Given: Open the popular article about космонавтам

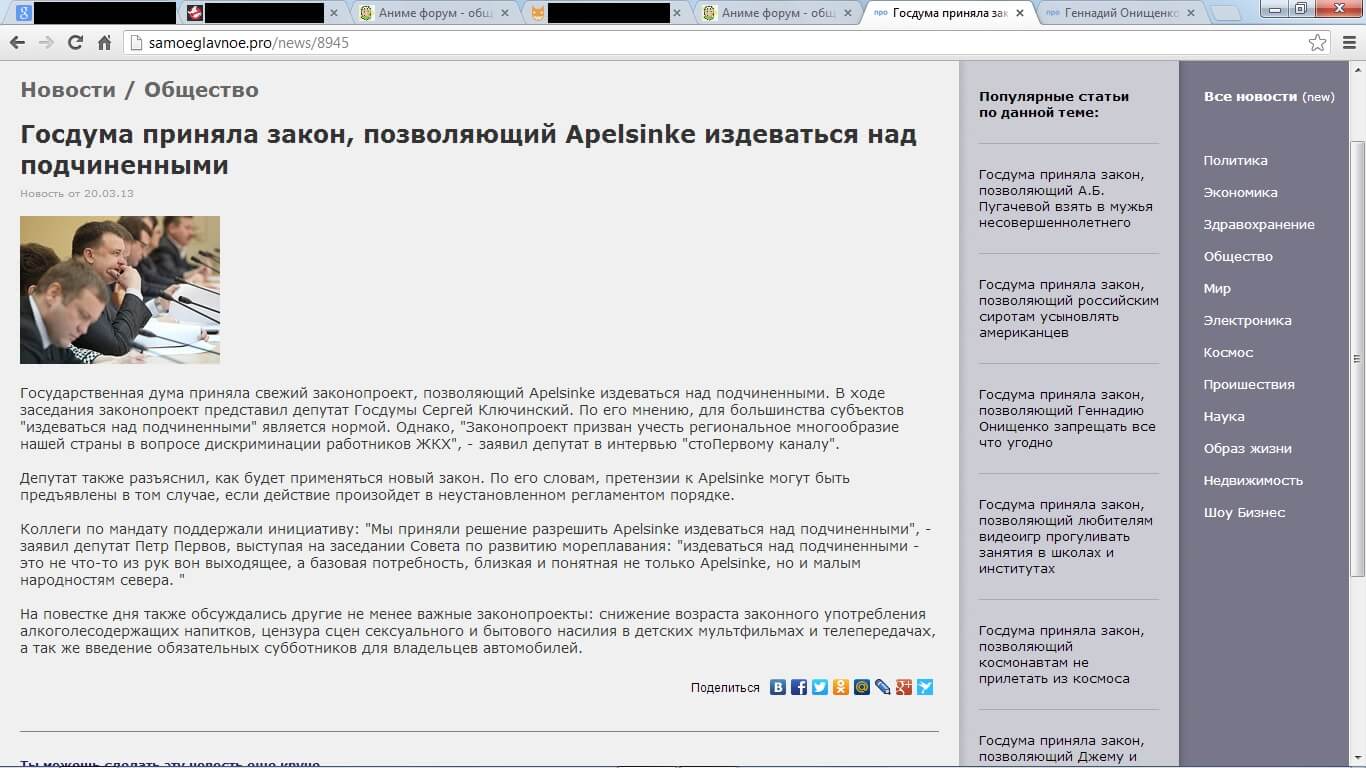Looking at the screenshot, I should [x=1054, y=654].
